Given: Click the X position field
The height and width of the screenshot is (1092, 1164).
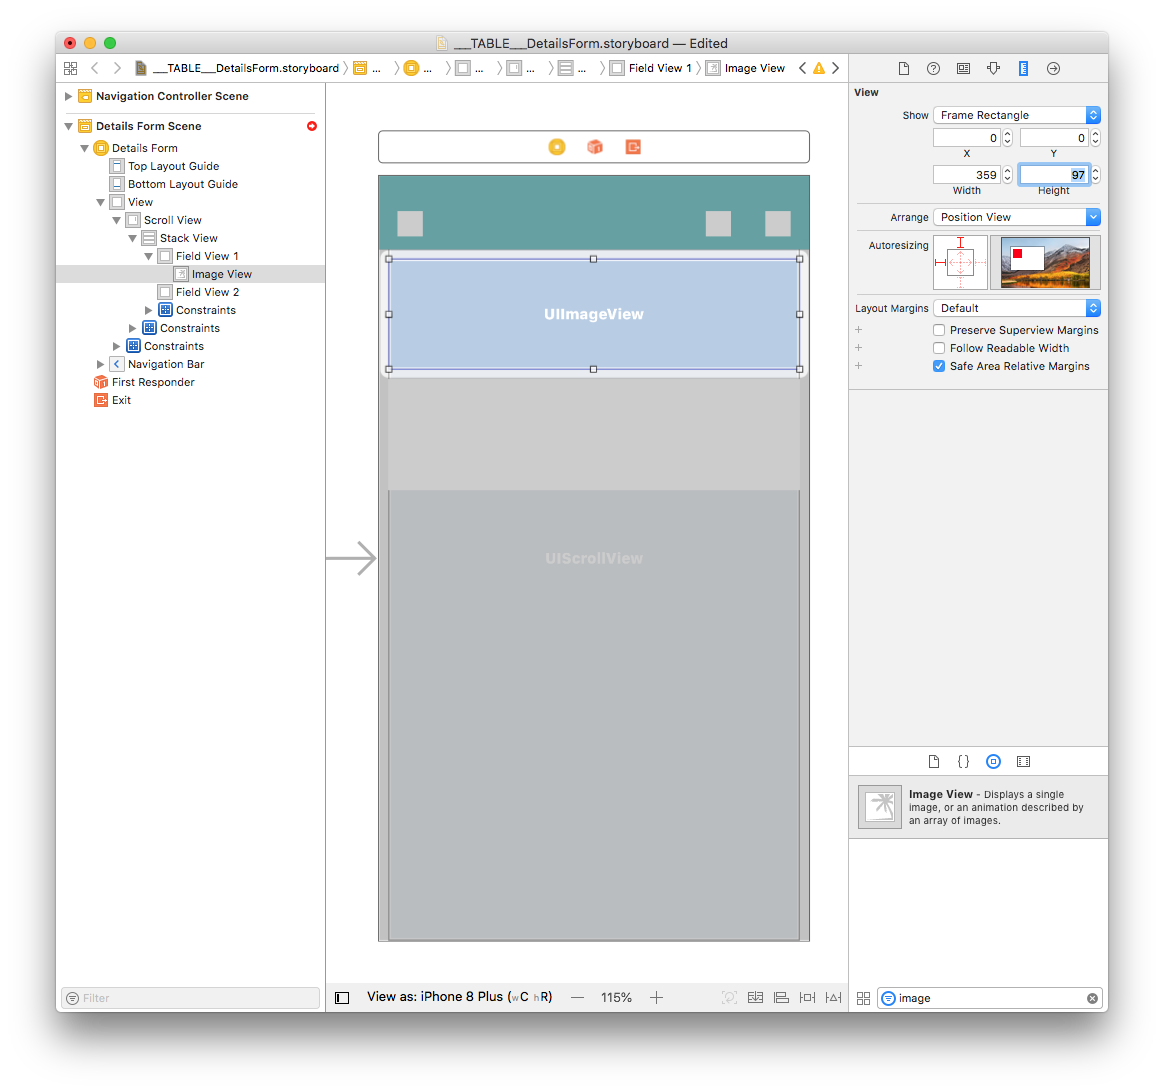Looking at the screenshot, I should click(x=967, y=137).
